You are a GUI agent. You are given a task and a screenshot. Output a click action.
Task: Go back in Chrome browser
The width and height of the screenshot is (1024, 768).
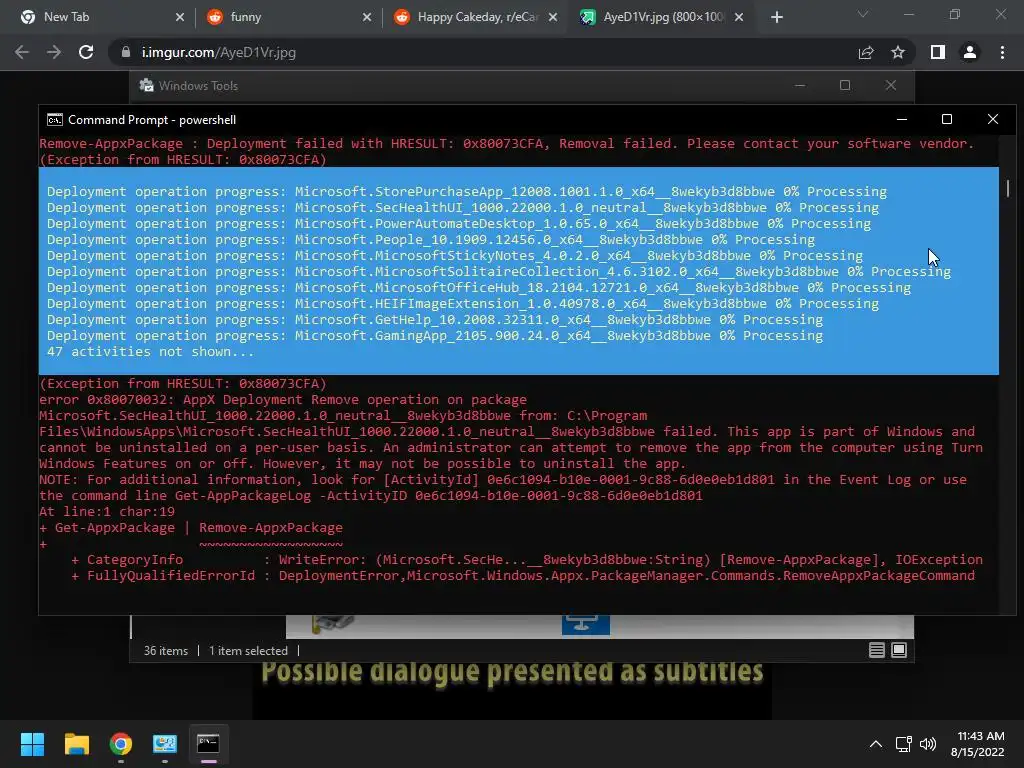pos(22,52)
